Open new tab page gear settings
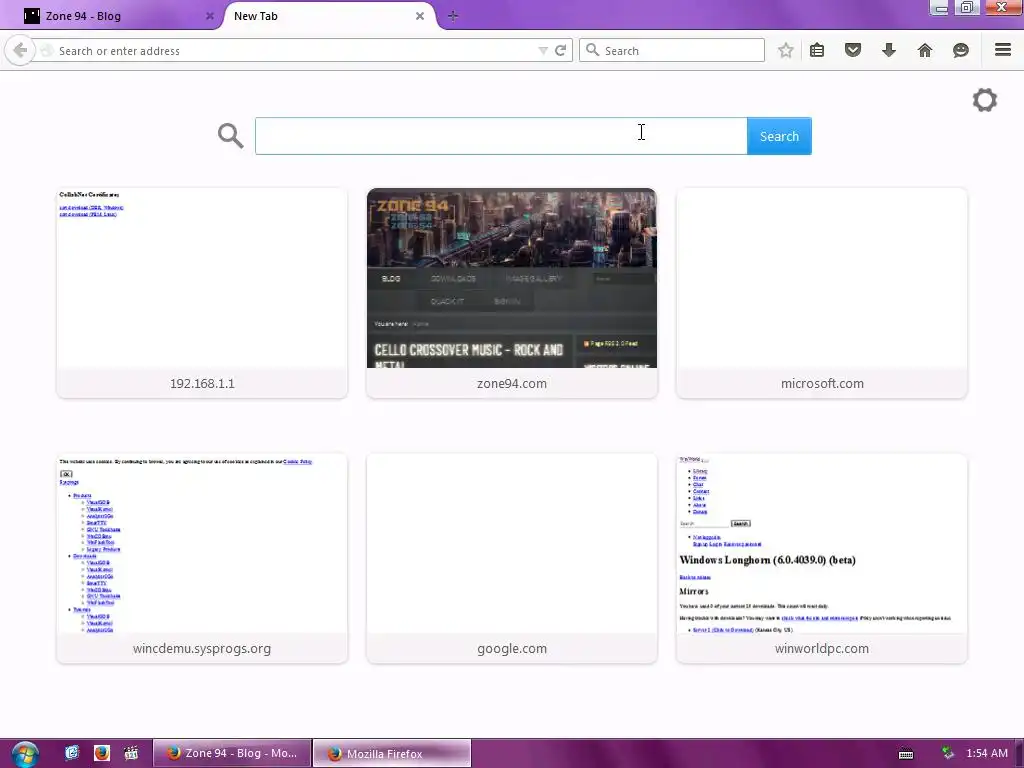This screenshot has height=768, width=1024. [985, 100]
